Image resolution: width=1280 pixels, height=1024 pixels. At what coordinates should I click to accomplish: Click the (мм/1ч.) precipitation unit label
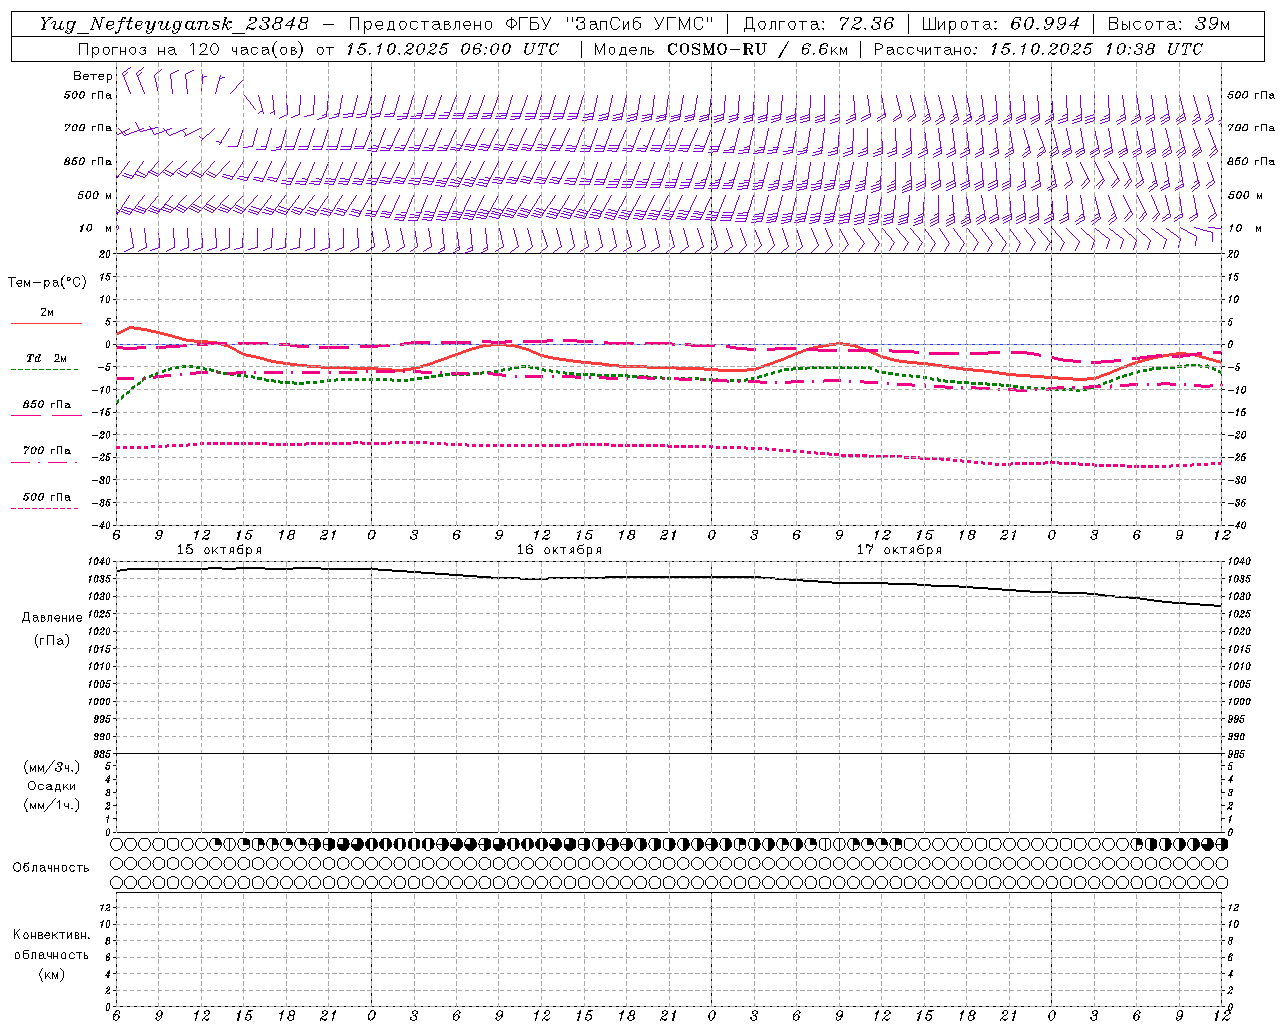[52, 805]
